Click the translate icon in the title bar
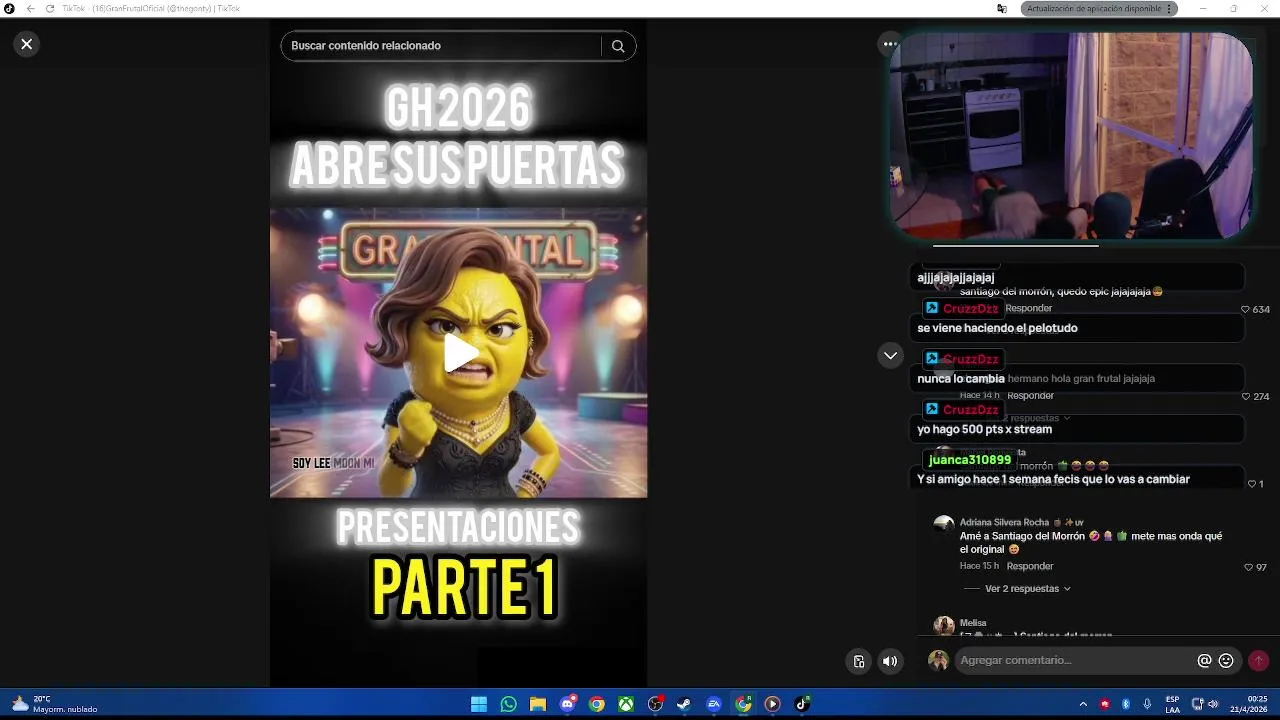Image resolution: width=1280 pixels, height=720 pixels. click(1002, 8)
